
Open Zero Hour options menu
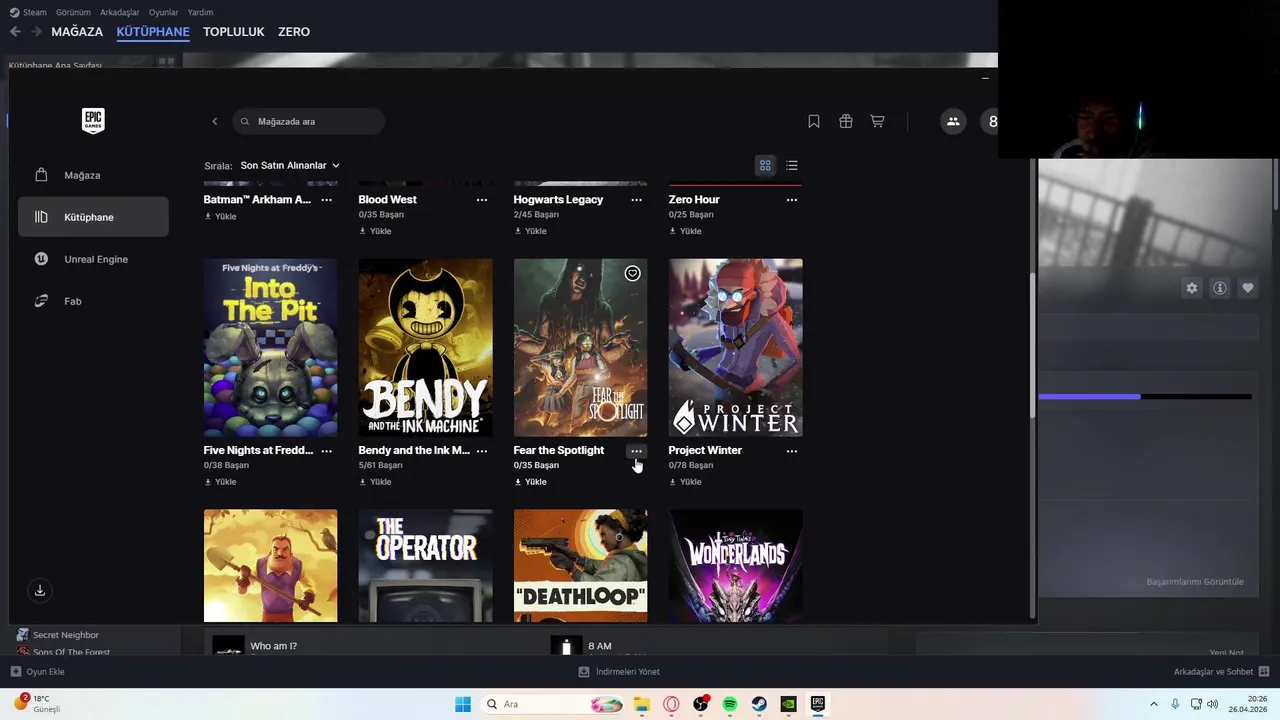792,200
